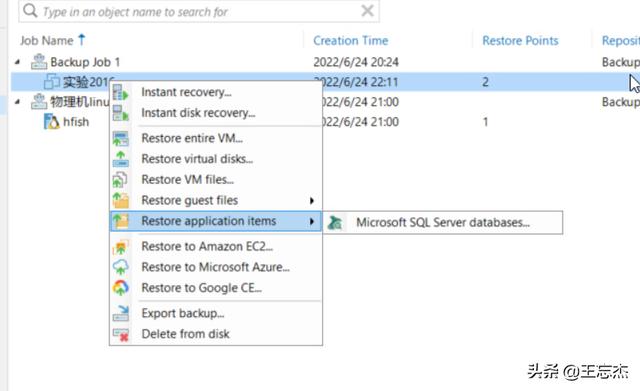The height and width of the screenshot is (391, 640).
Task: Click the Restore VM files icon
Action: 120,180
